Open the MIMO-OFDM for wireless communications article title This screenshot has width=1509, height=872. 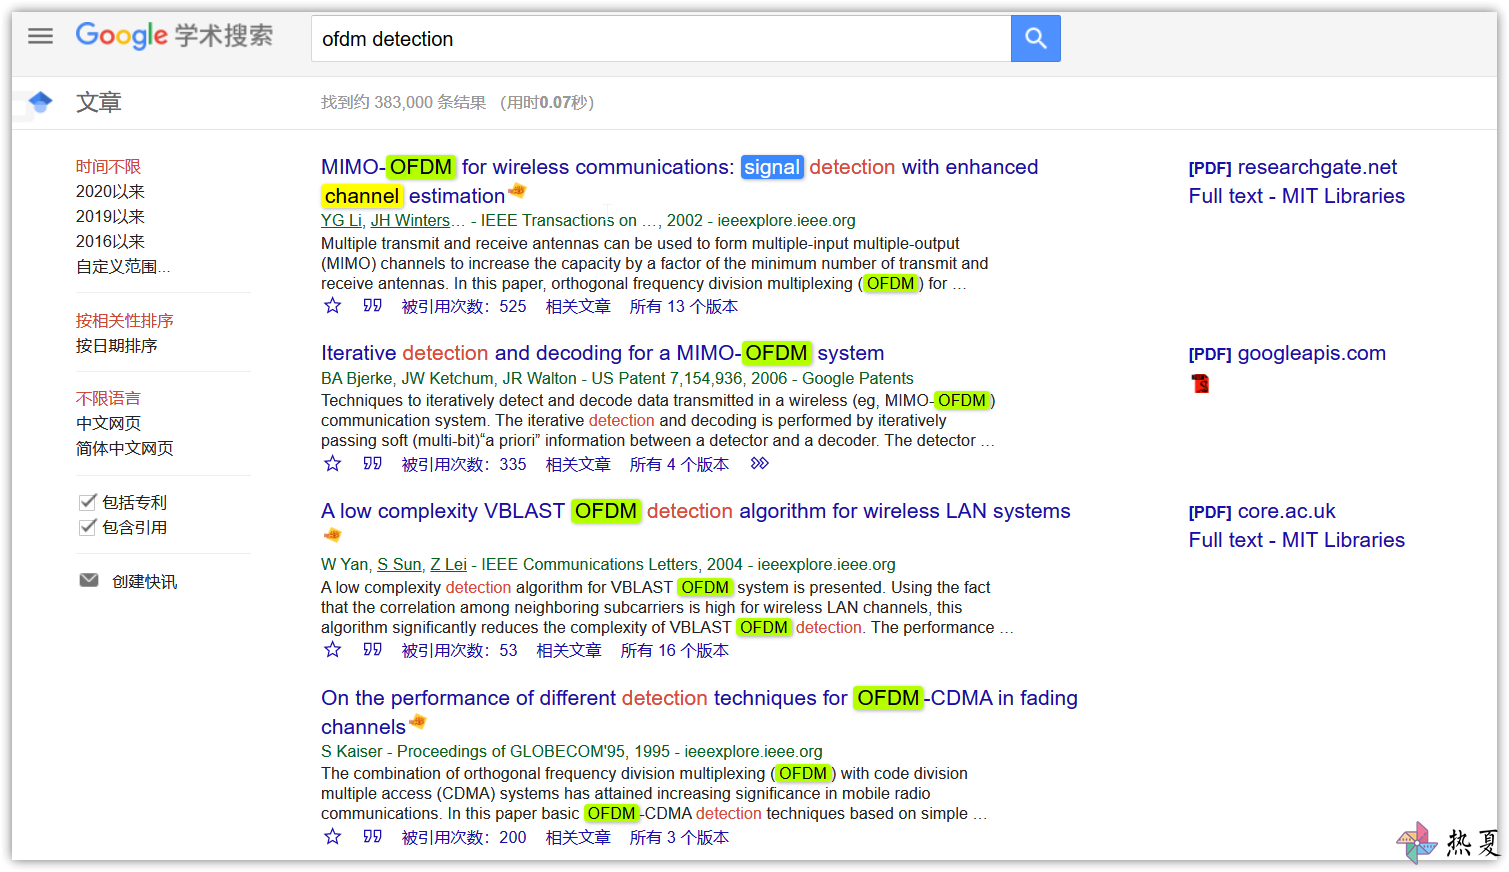coord(679,181)
